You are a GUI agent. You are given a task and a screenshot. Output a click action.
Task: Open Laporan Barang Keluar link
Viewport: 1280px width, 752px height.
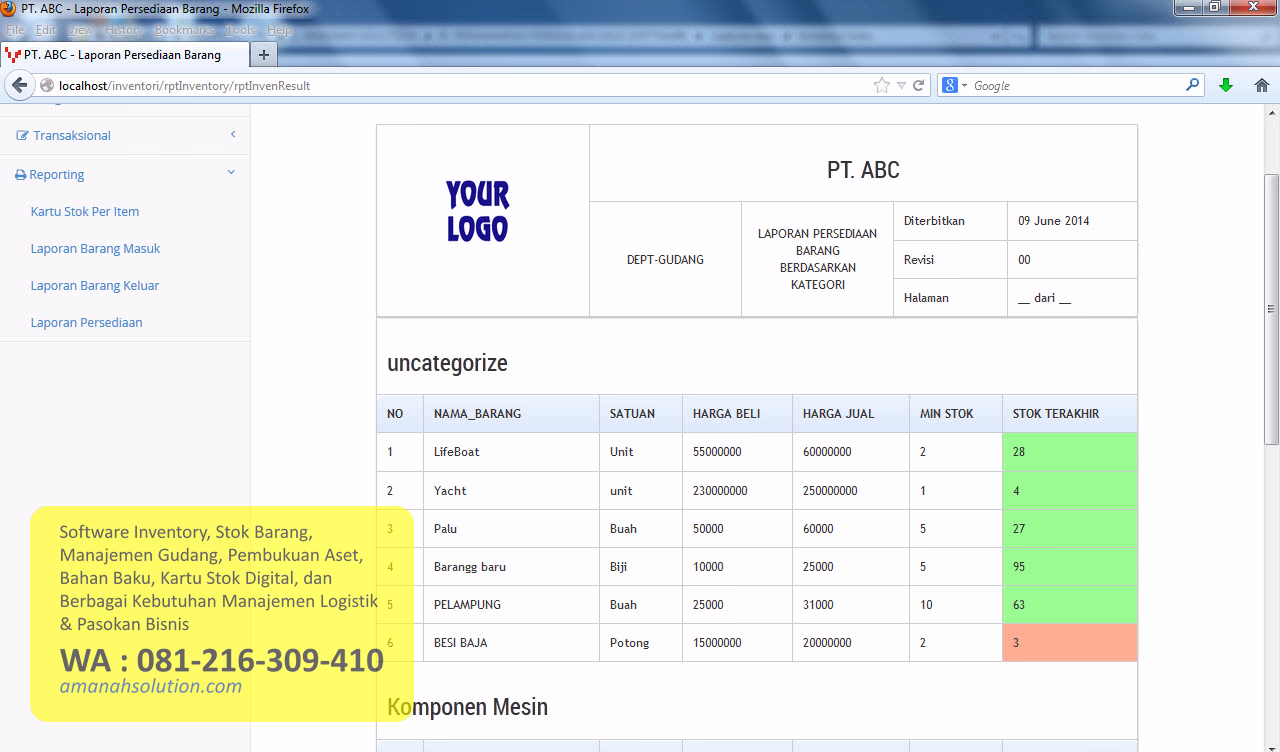tap(95, 285)
